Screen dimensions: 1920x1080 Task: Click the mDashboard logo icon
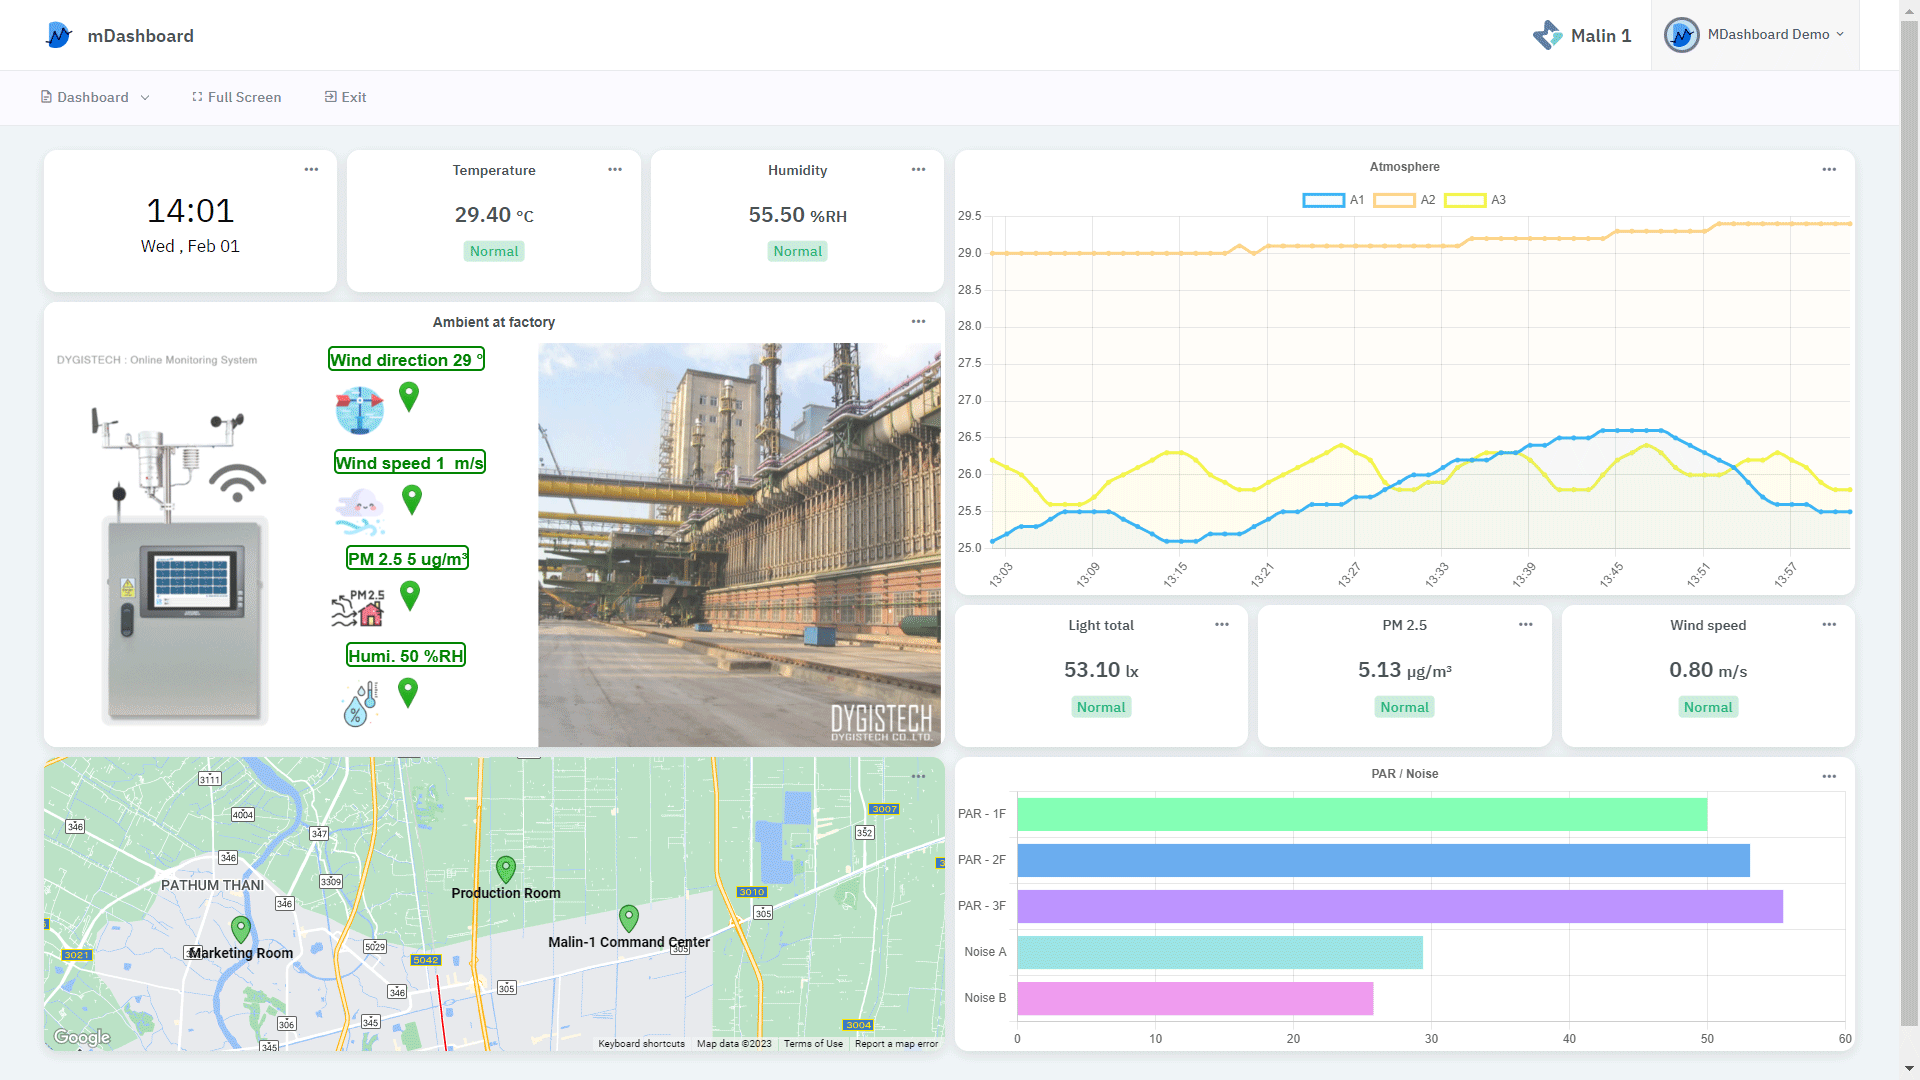pyautogui.click(x=59, y=36)
